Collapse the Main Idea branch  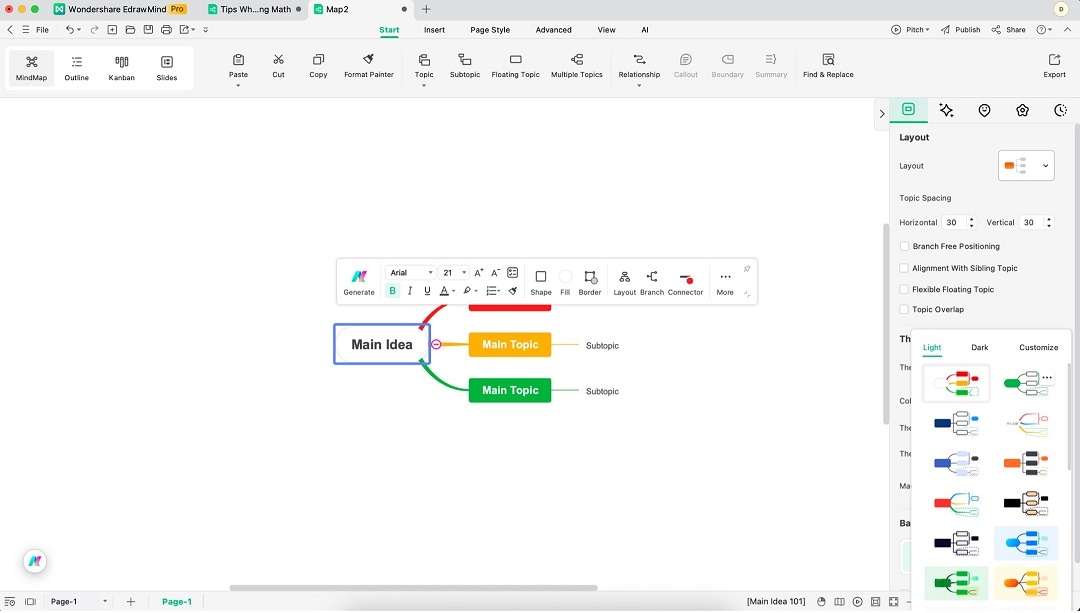[436, 344]
